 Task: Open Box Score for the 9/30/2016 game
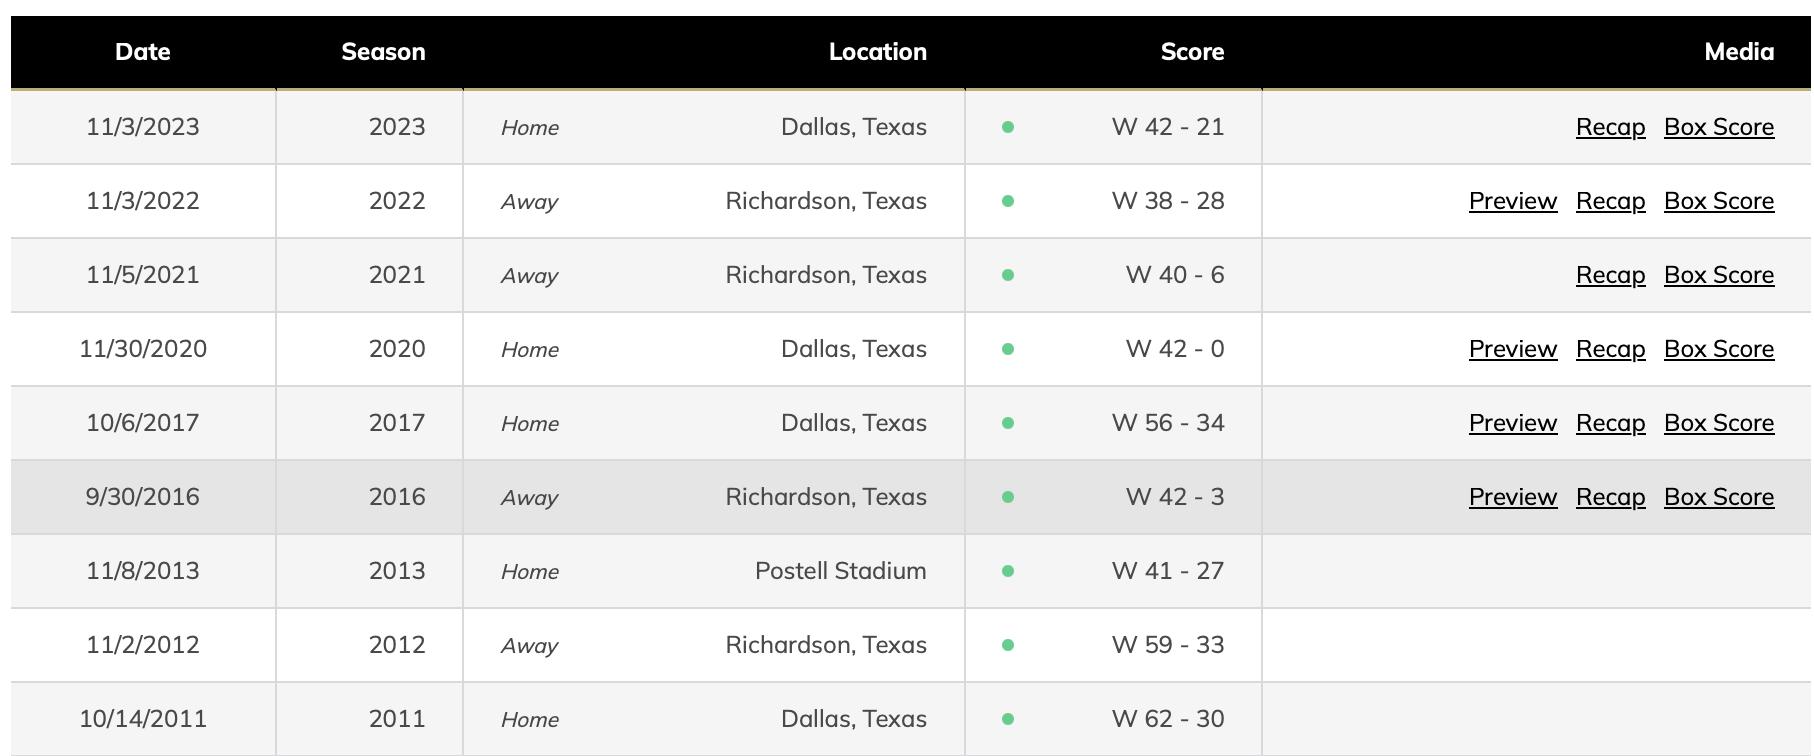click(x=1718, y=497)
